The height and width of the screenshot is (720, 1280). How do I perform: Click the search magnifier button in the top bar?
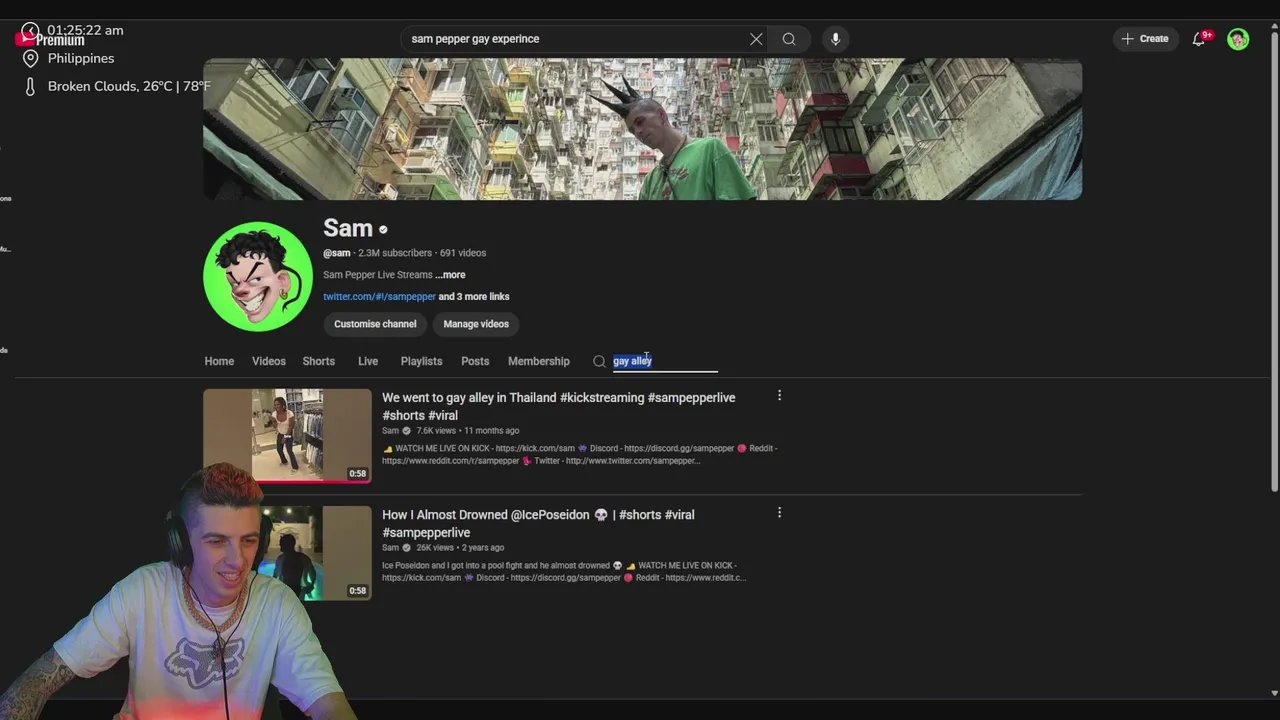coord(789,39)
